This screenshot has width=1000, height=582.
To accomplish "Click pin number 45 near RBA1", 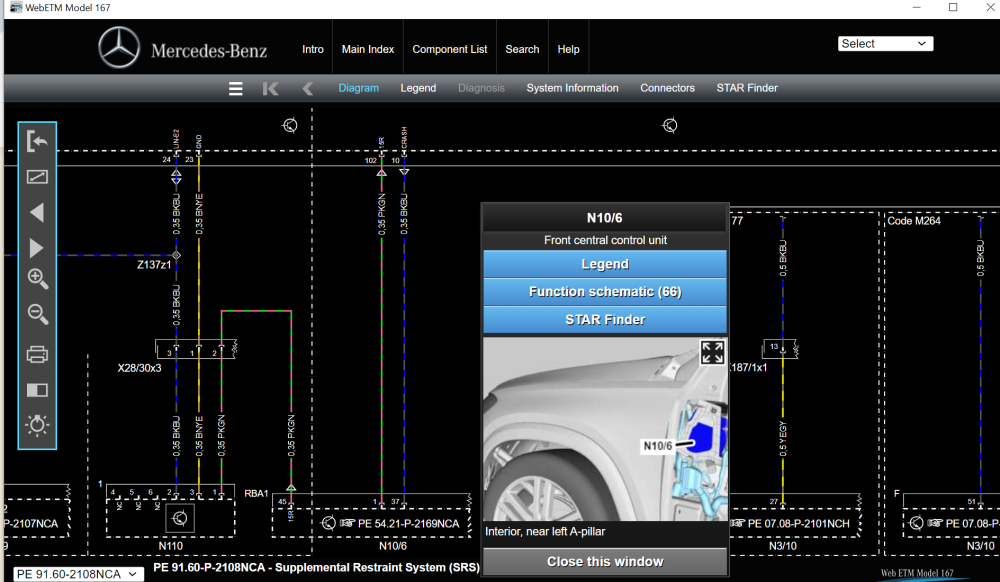I will [x=283, y=502].
